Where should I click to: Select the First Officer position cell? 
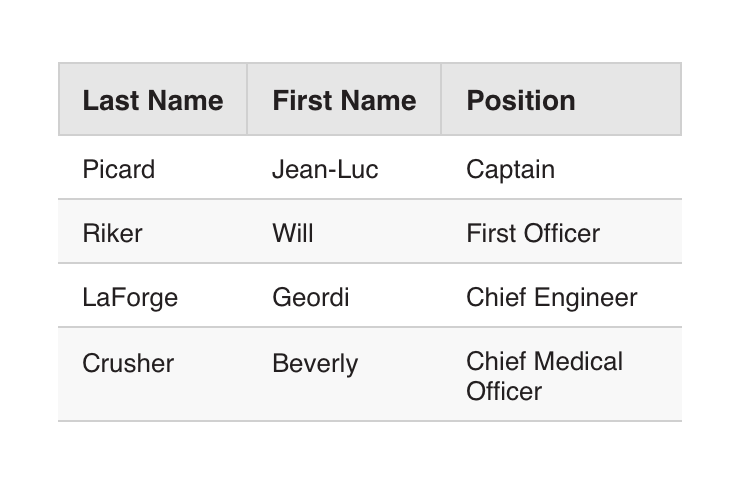[533, 233]
